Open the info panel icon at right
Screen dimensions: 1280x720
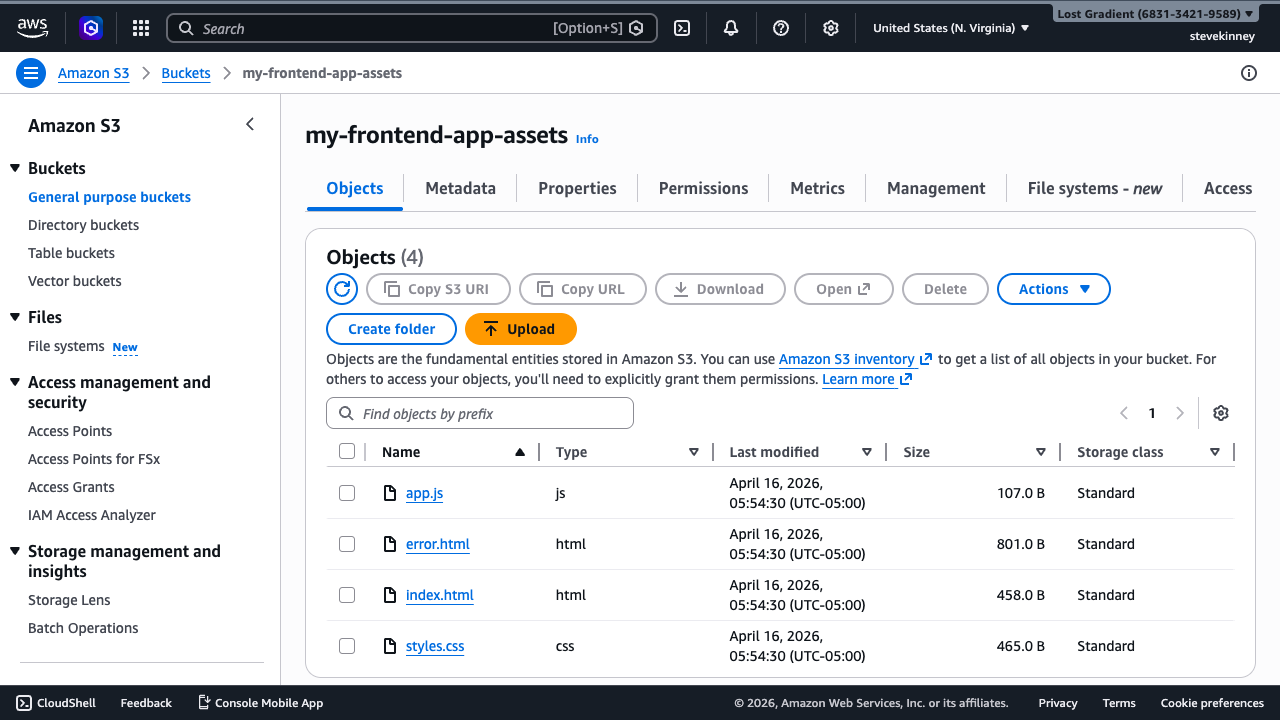(x=1248, y=73)
